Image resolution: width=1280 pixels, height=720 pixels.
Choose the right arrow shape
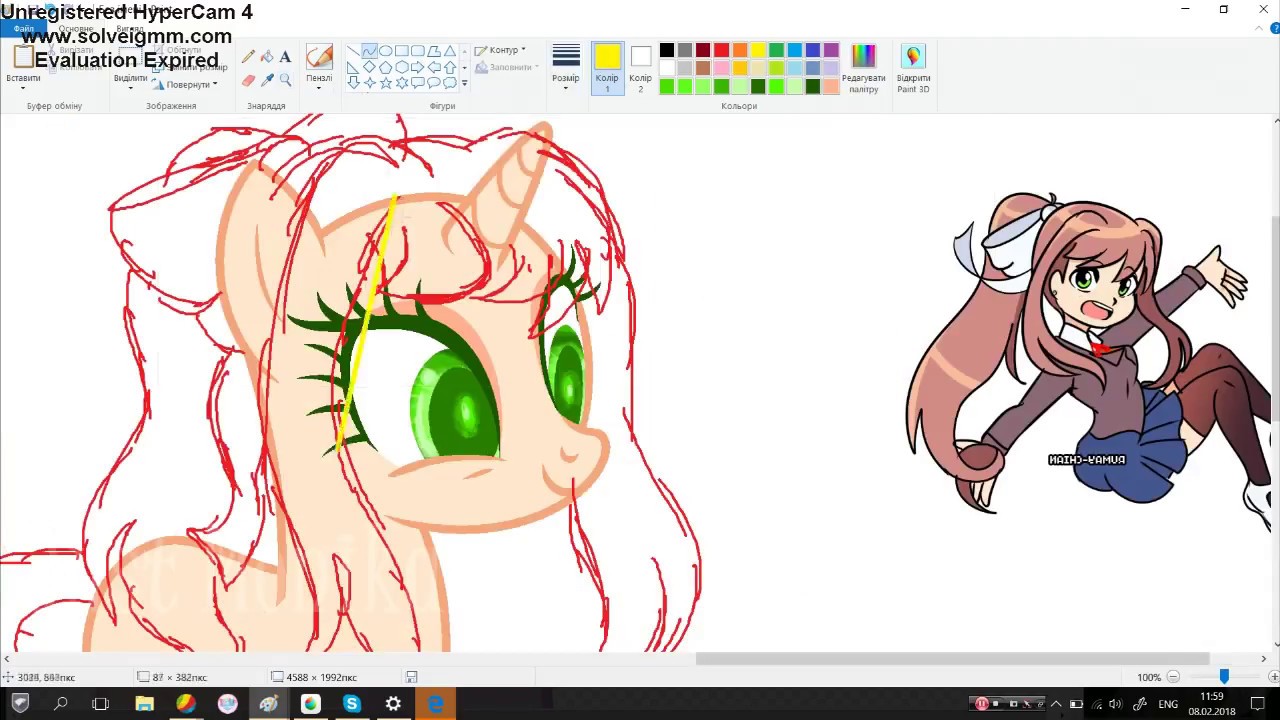[x=417, y=67]
